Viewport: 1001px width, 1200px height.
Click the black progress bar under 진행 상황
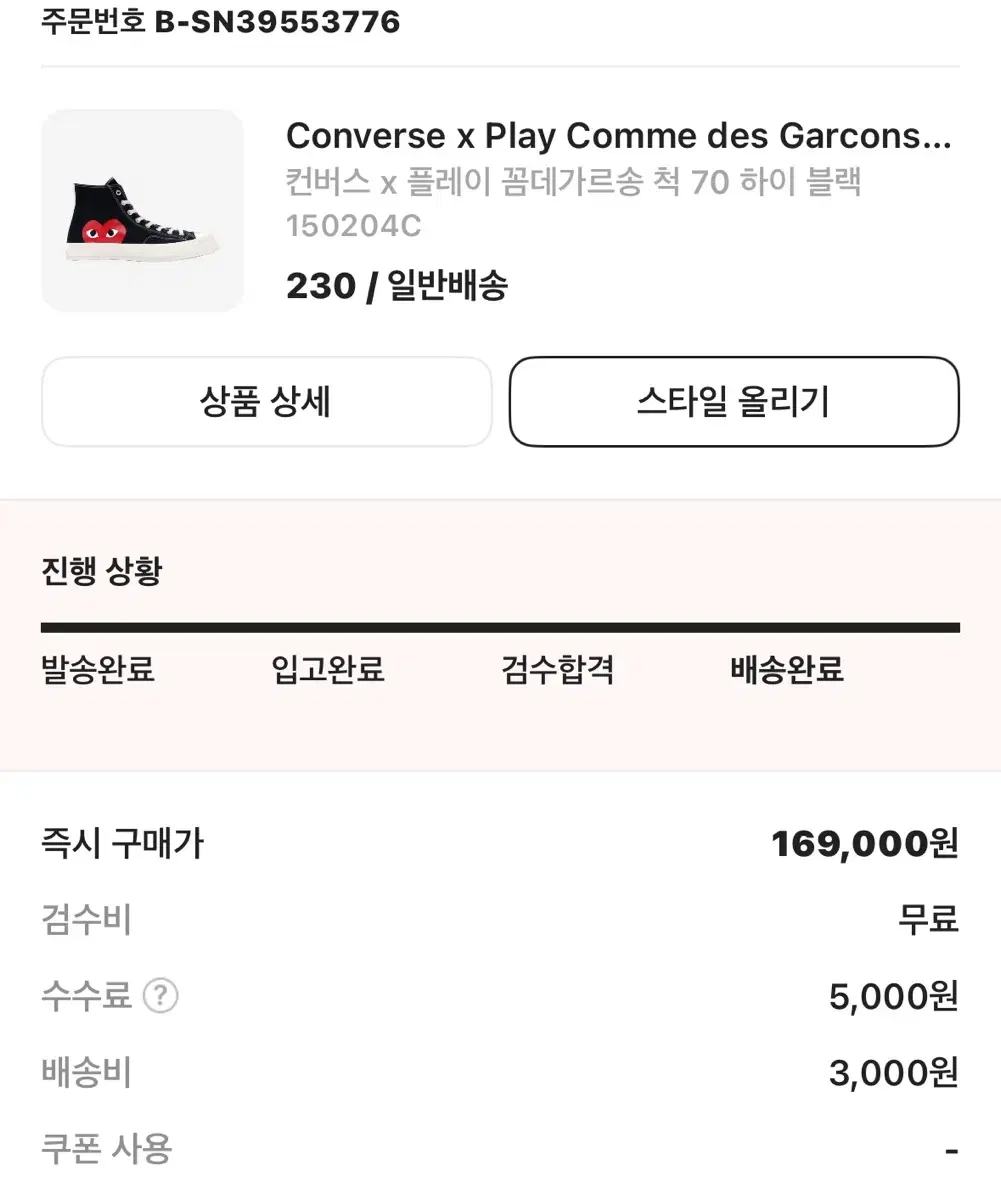(500, 628)
